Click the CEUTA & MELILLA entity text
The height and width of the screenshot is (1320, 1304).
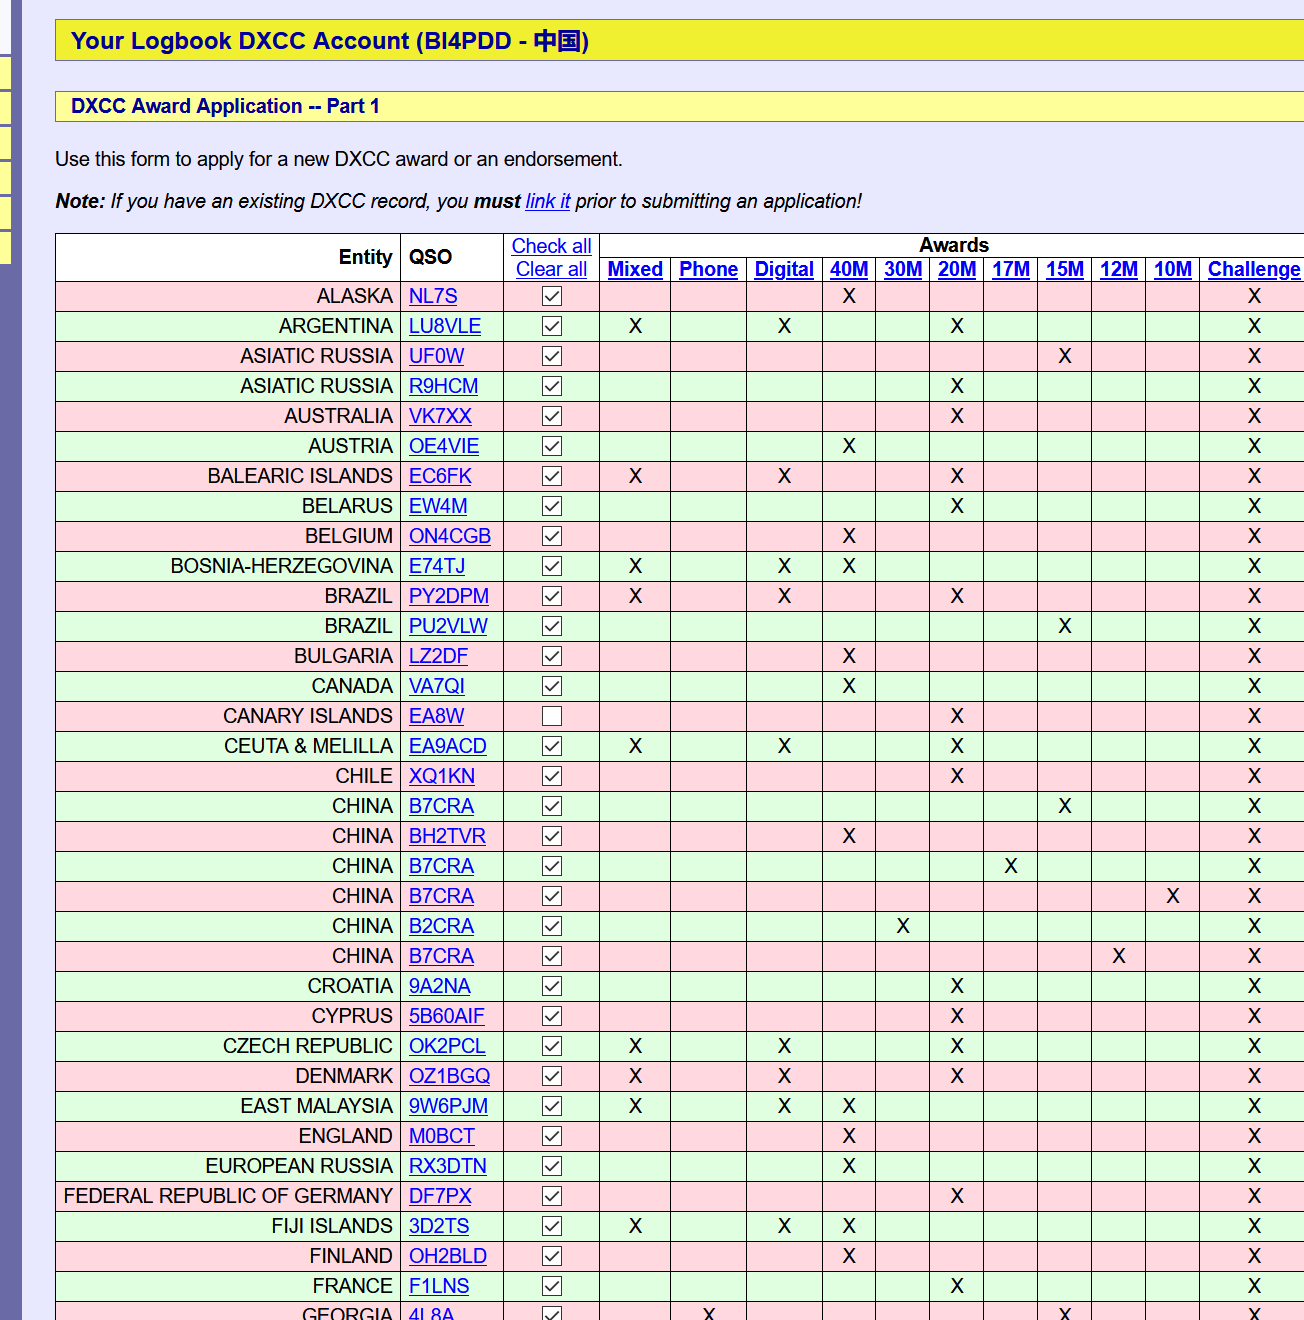point(309,746)
